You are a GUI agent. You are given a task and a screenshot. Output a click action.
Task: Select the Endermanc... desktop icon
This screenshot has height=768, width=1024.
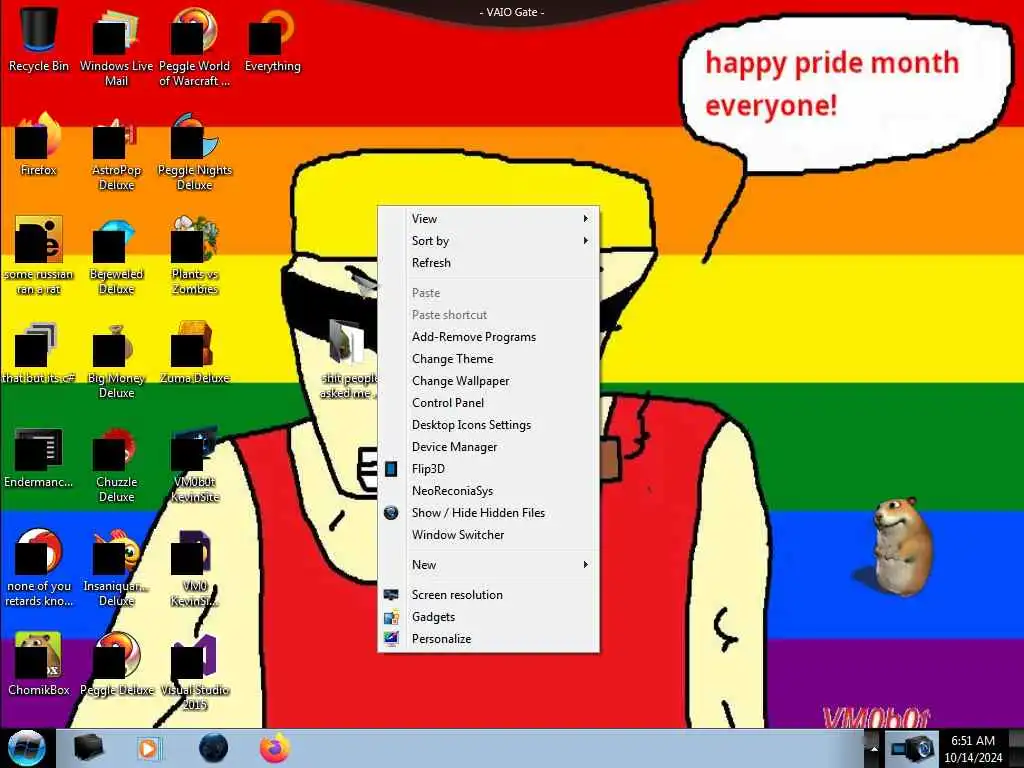39,457
